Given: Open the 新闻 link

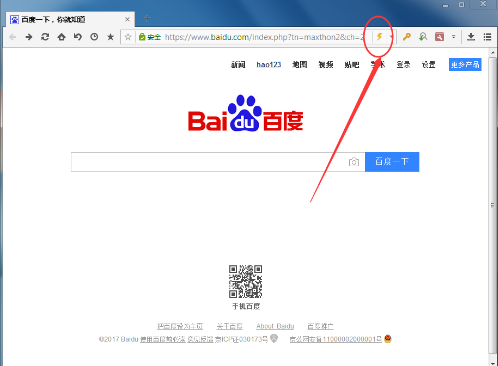Looking at the screenshot, I should [238, 65].
